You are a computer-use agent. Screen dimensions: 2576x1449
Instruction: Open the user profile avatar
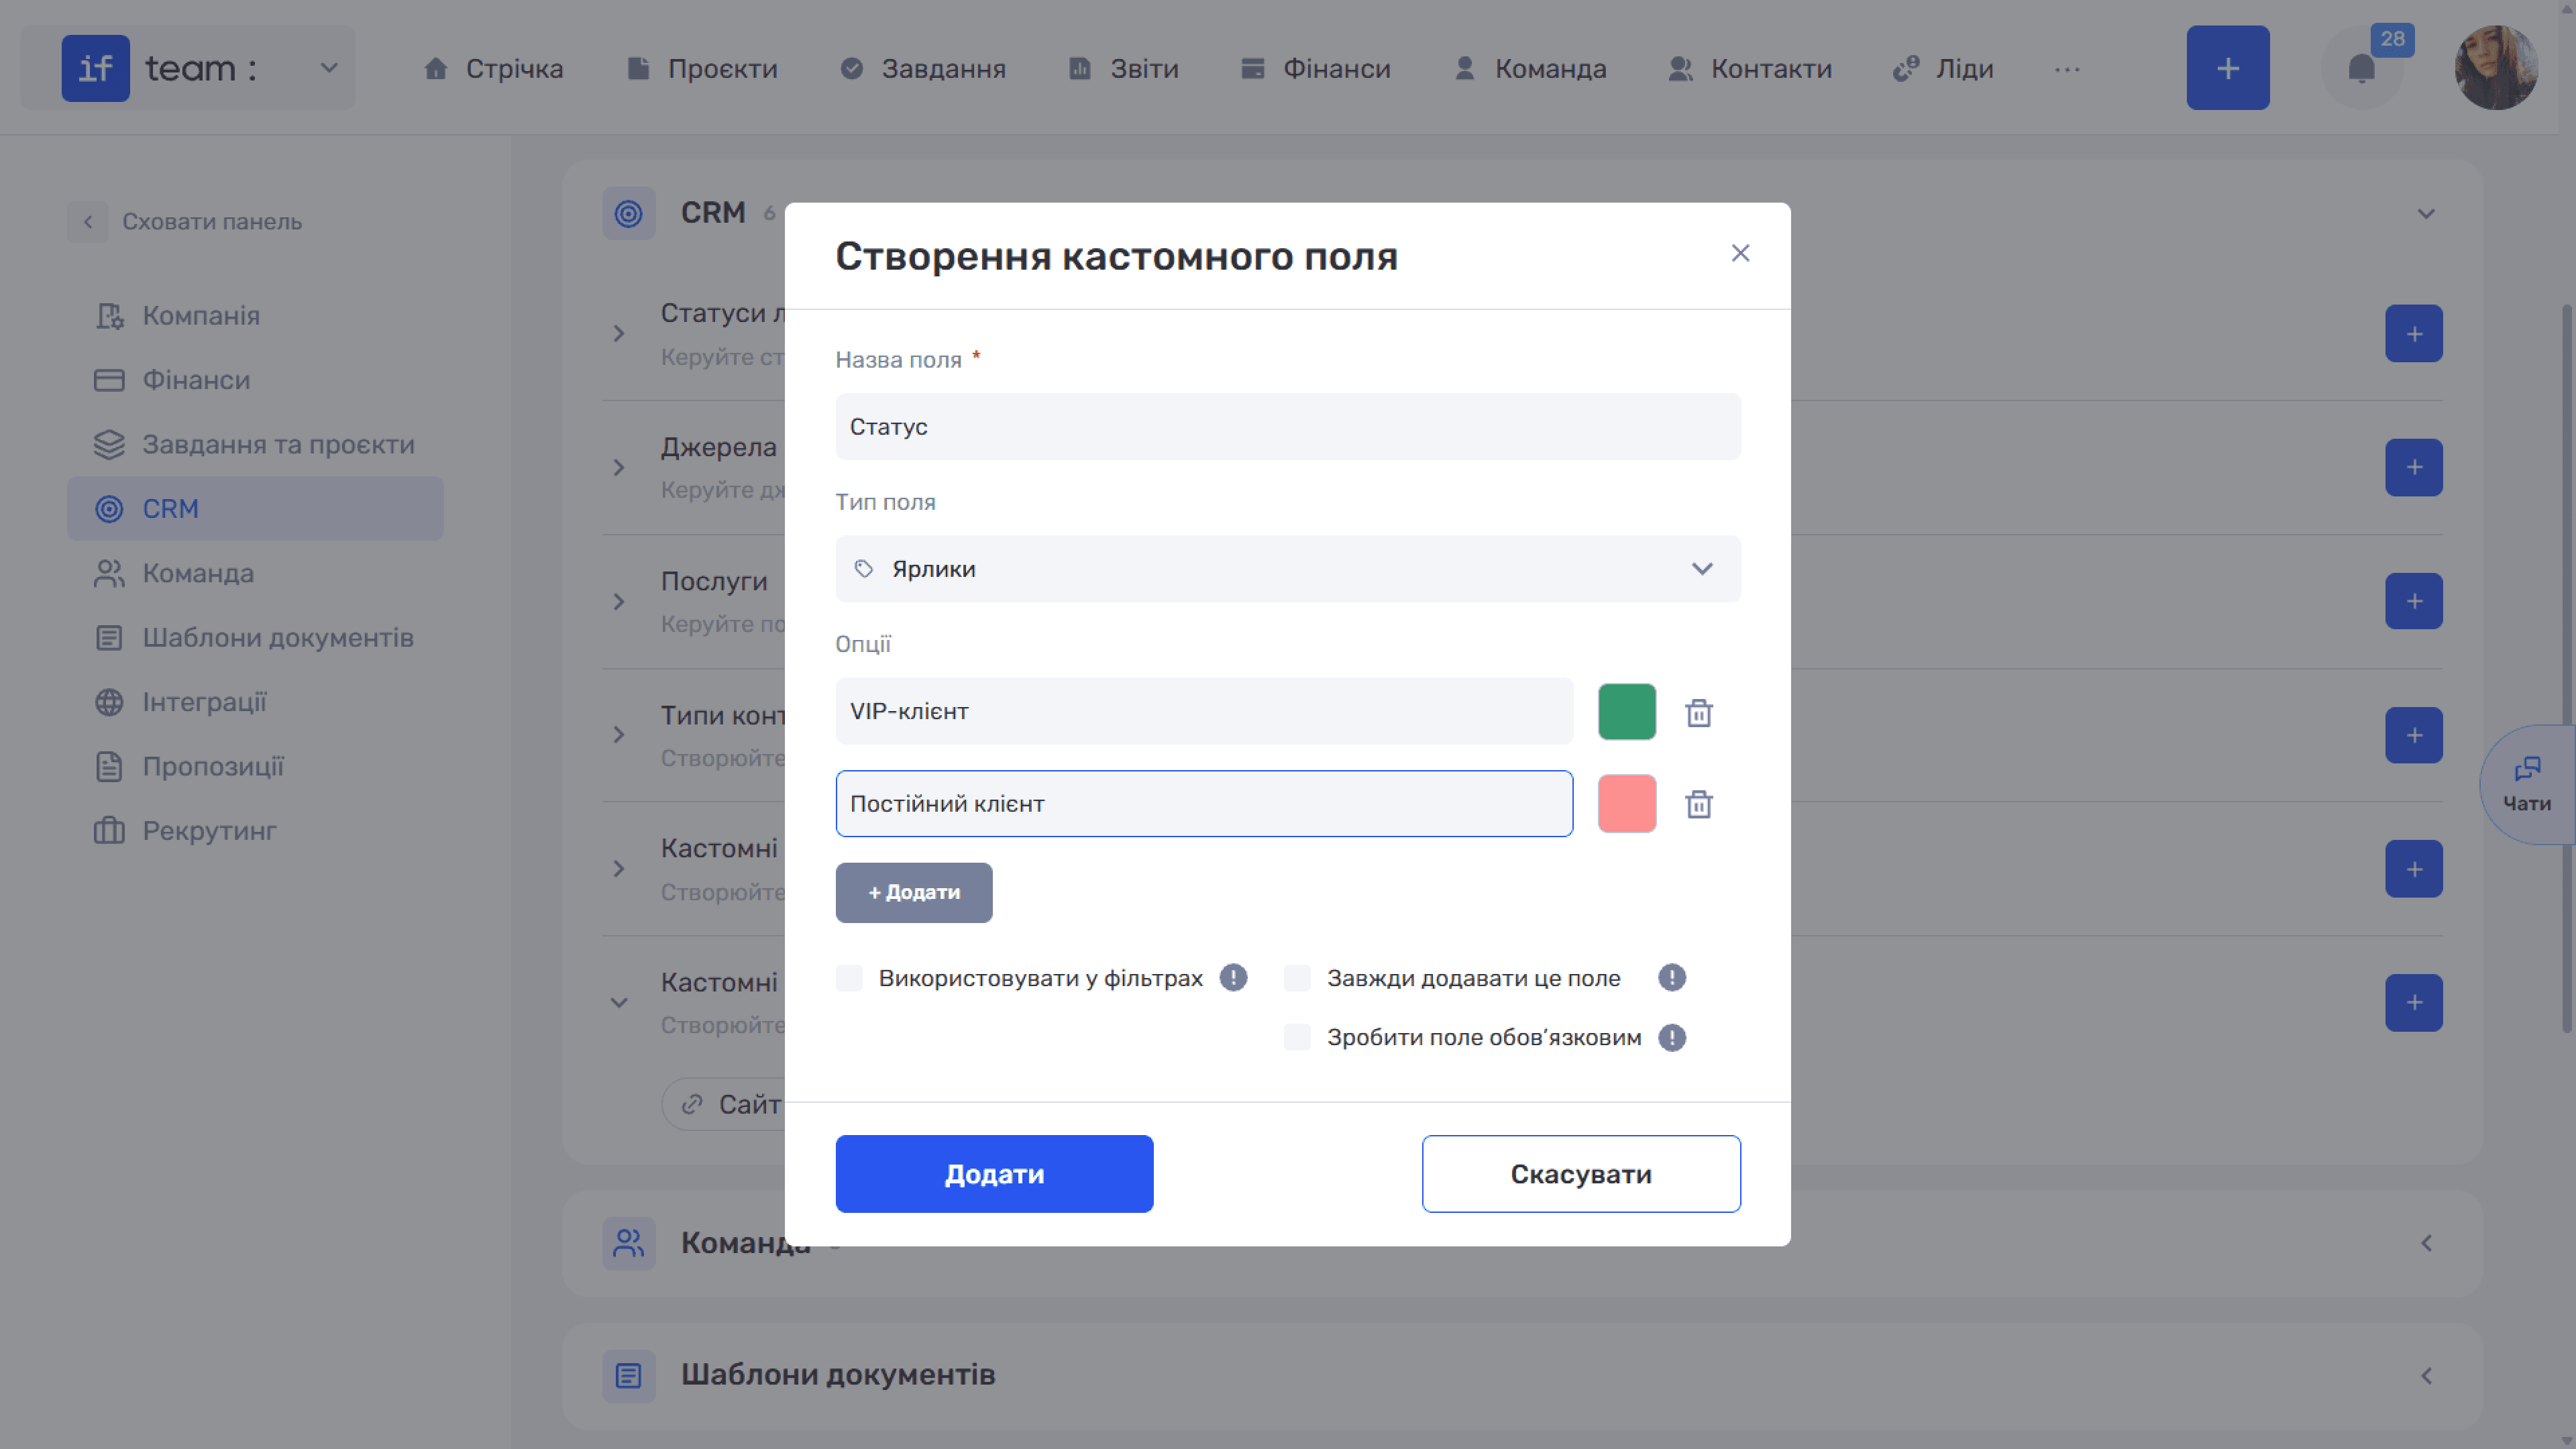click(2496, 68)
